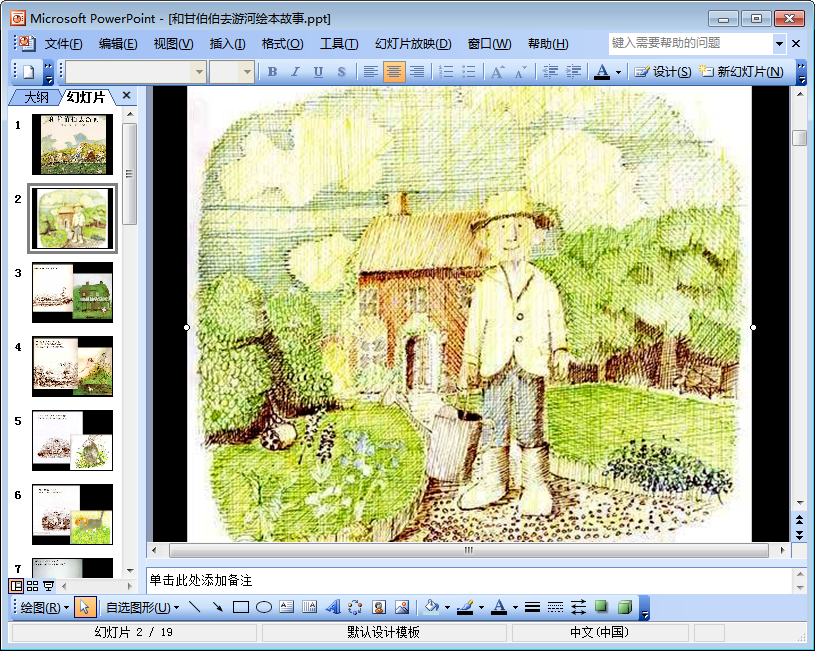
Task: Open 绘图 (Draw) dropdown menu
Action: tap(45, 607)
